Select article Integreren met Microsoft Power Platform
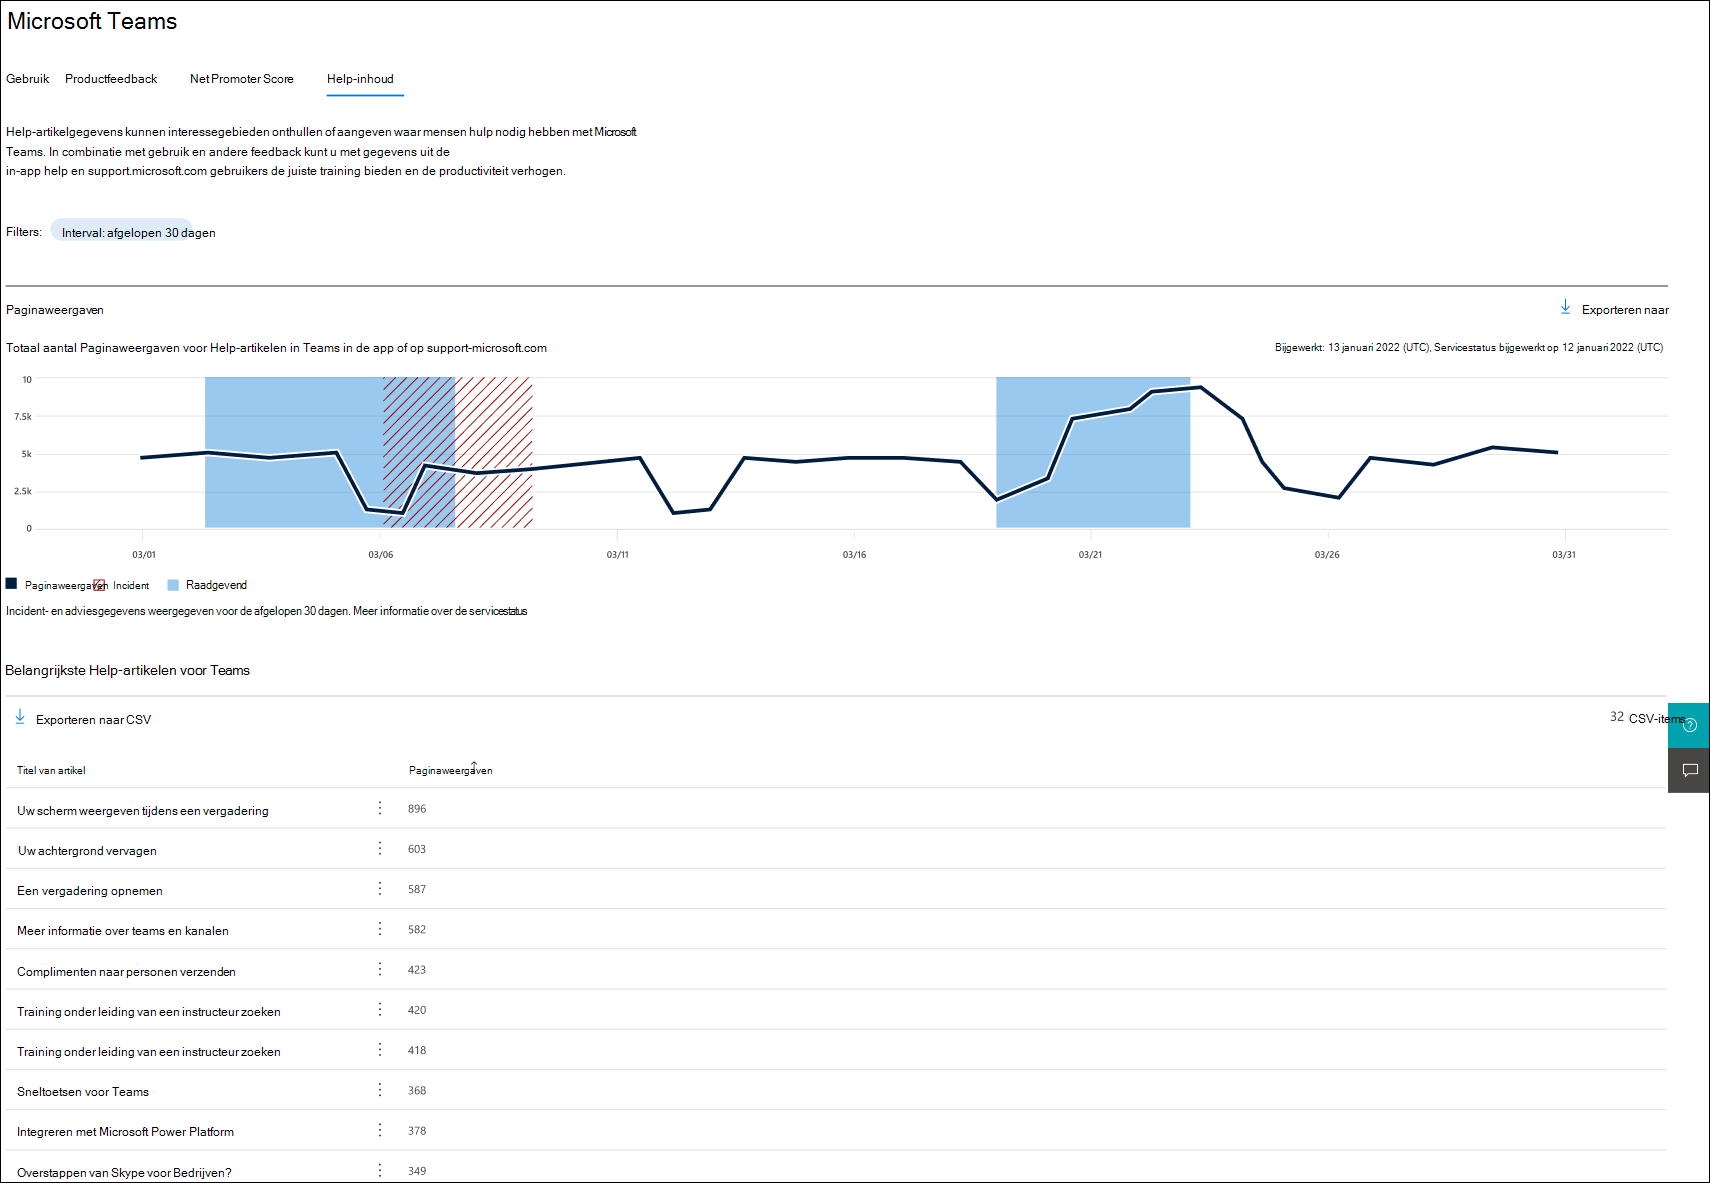 point(125,1132)
